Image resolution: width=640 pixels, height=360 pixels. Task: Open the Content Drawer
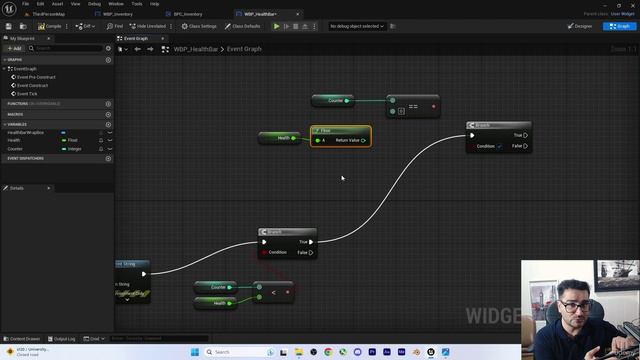click(21, 339)
